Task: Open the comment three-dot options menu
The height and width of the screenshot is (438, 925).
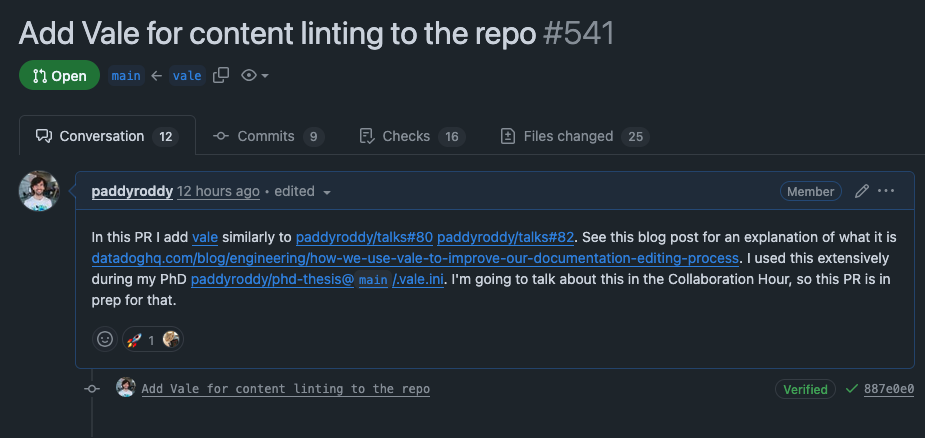Action: pyautogui.click(x=886, y=191)
